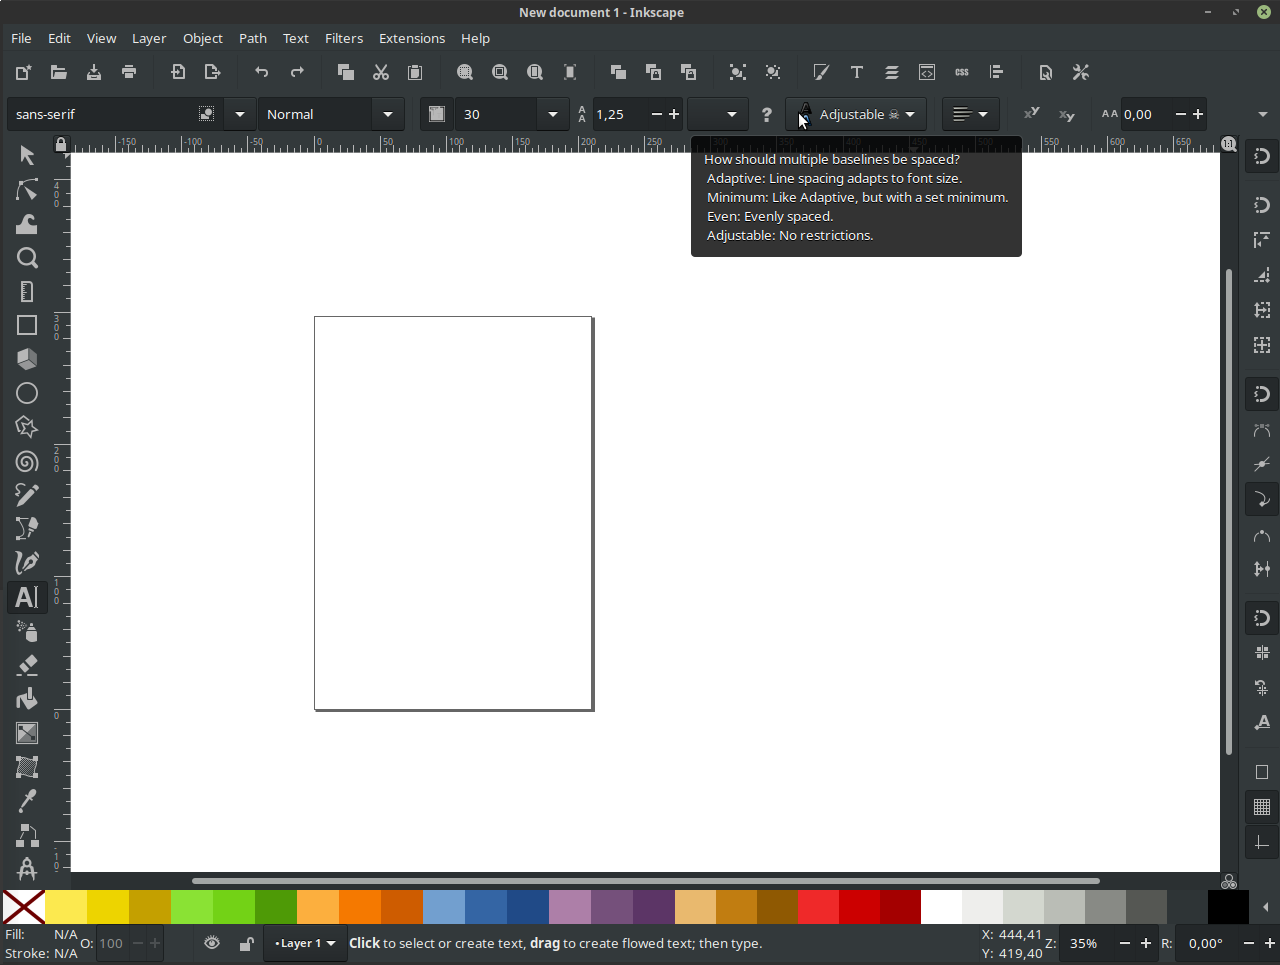The width and height of the screenshot is (1280, 965).
Task: Click the help question mark button
Action: point(767,115)
